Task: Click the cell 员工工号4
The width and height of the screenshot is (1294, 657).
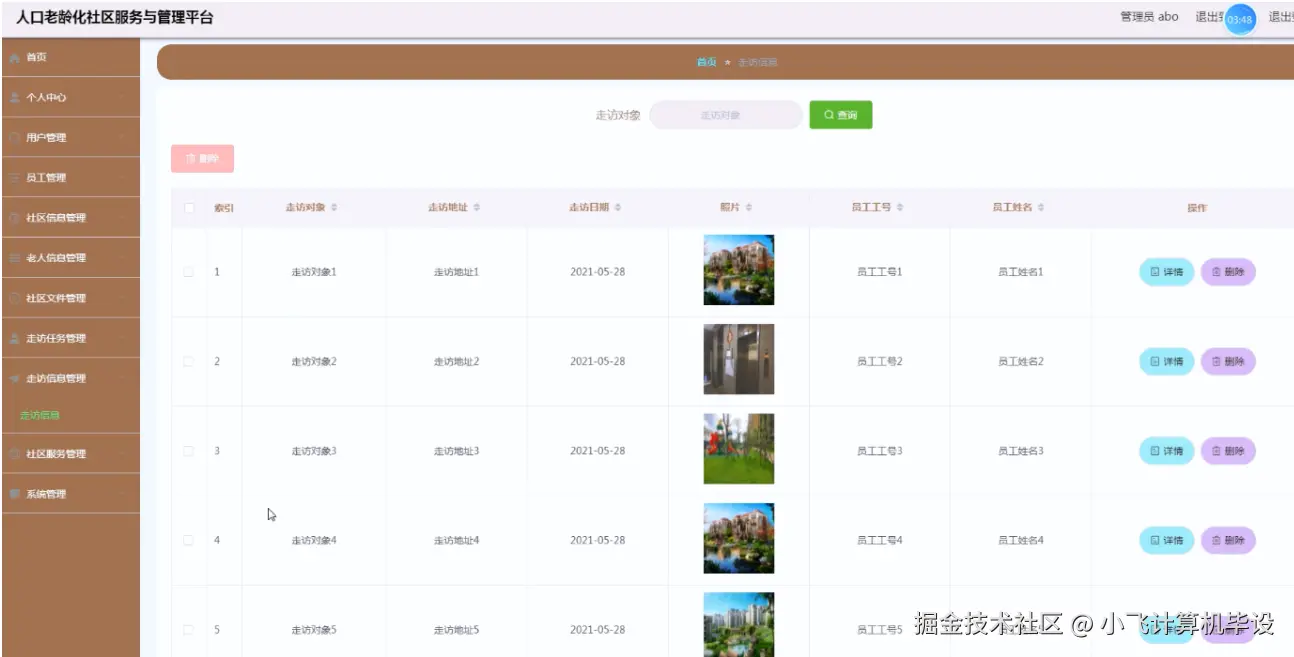Action: (x=879, y=540)
